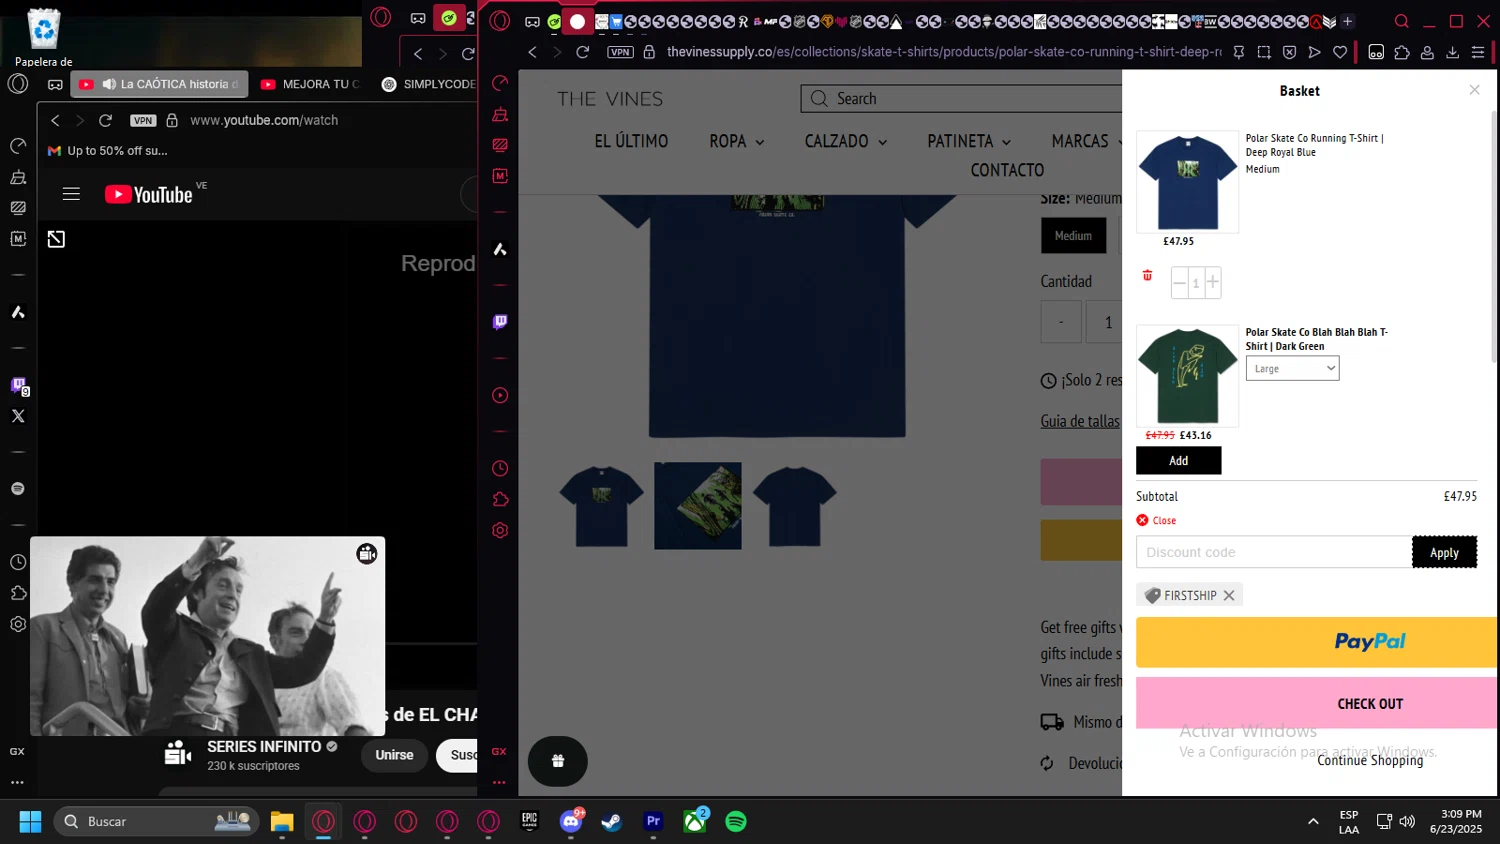Viewport: 1500px width, 844px height.
Task: Open EL ÚLTIMO menu item
Action: point(631,141)
